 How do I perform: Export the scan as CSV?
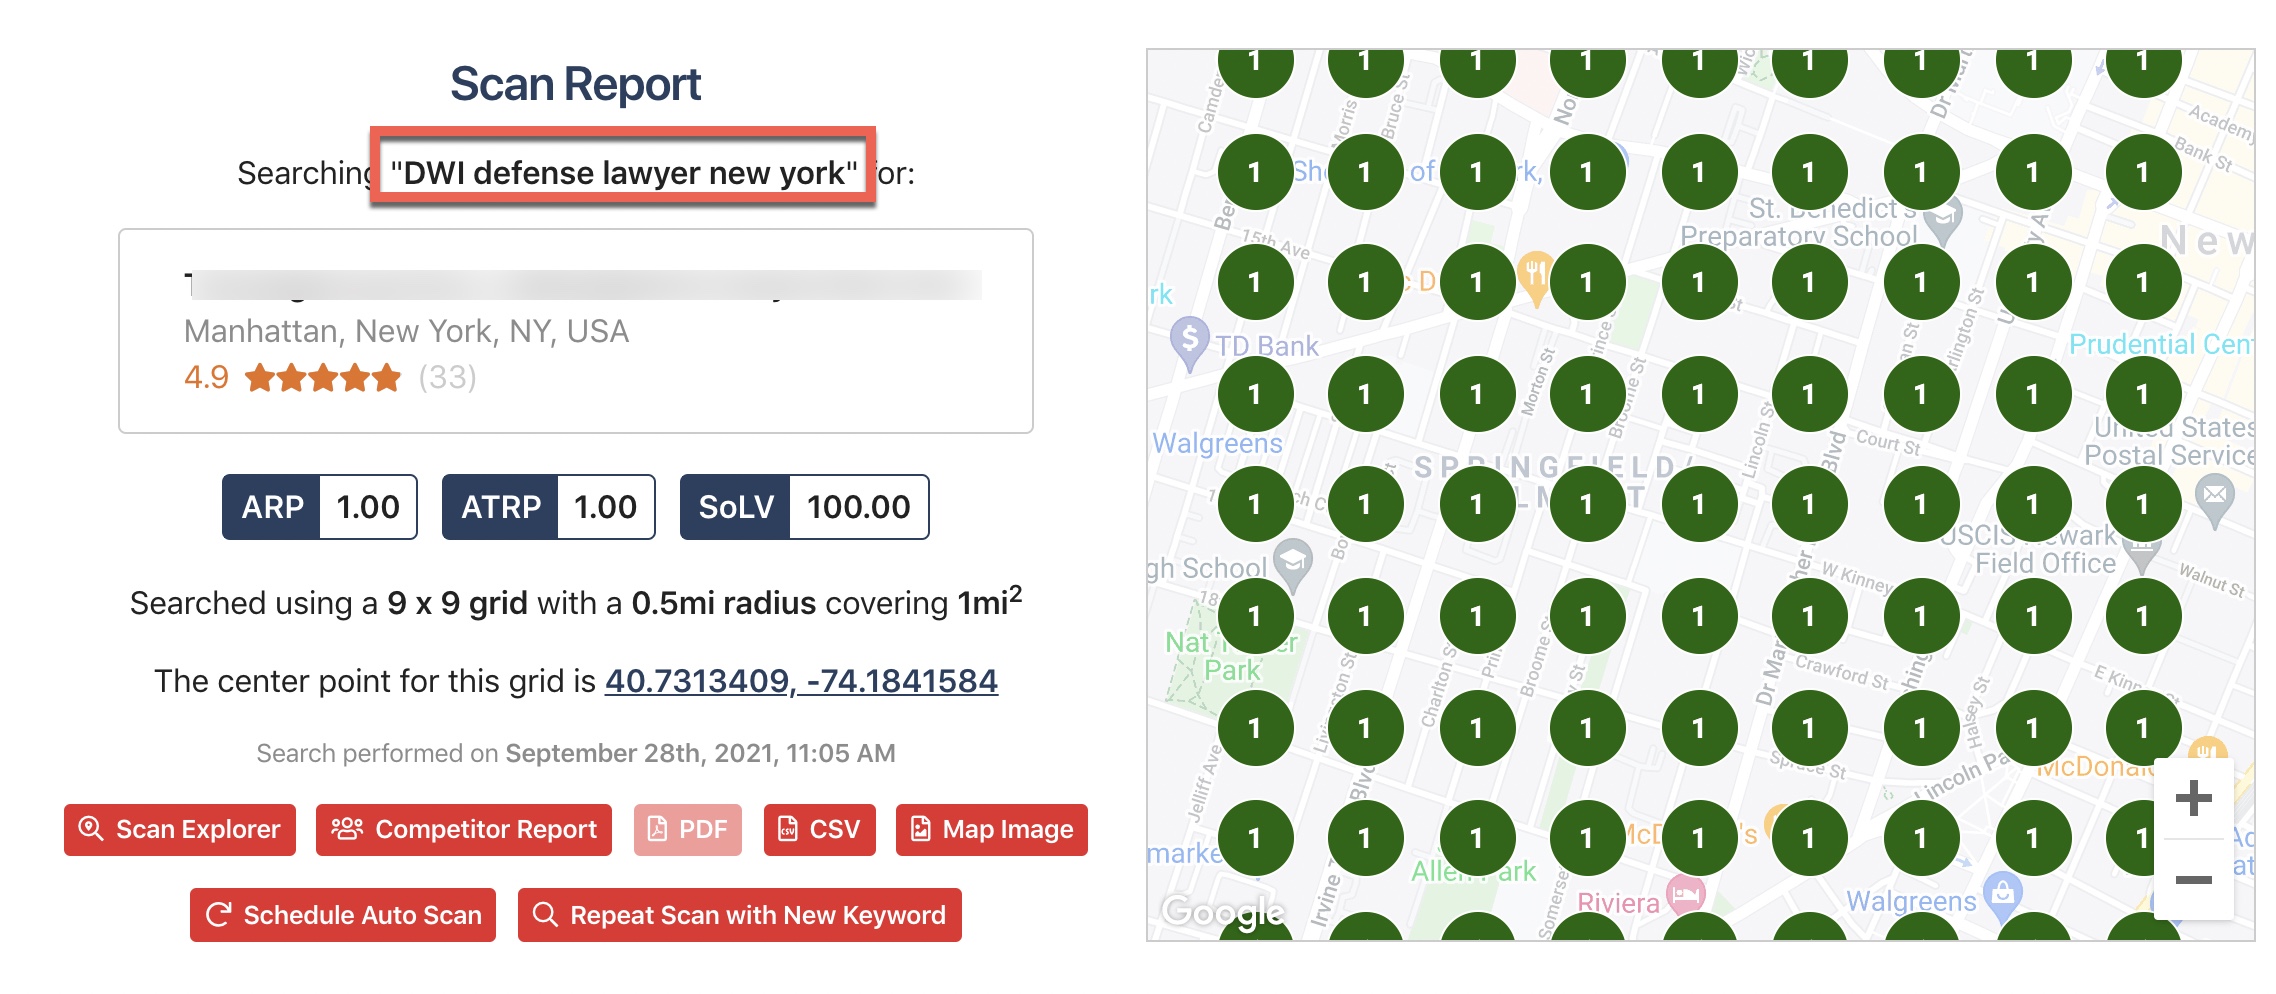click(819, 830)
